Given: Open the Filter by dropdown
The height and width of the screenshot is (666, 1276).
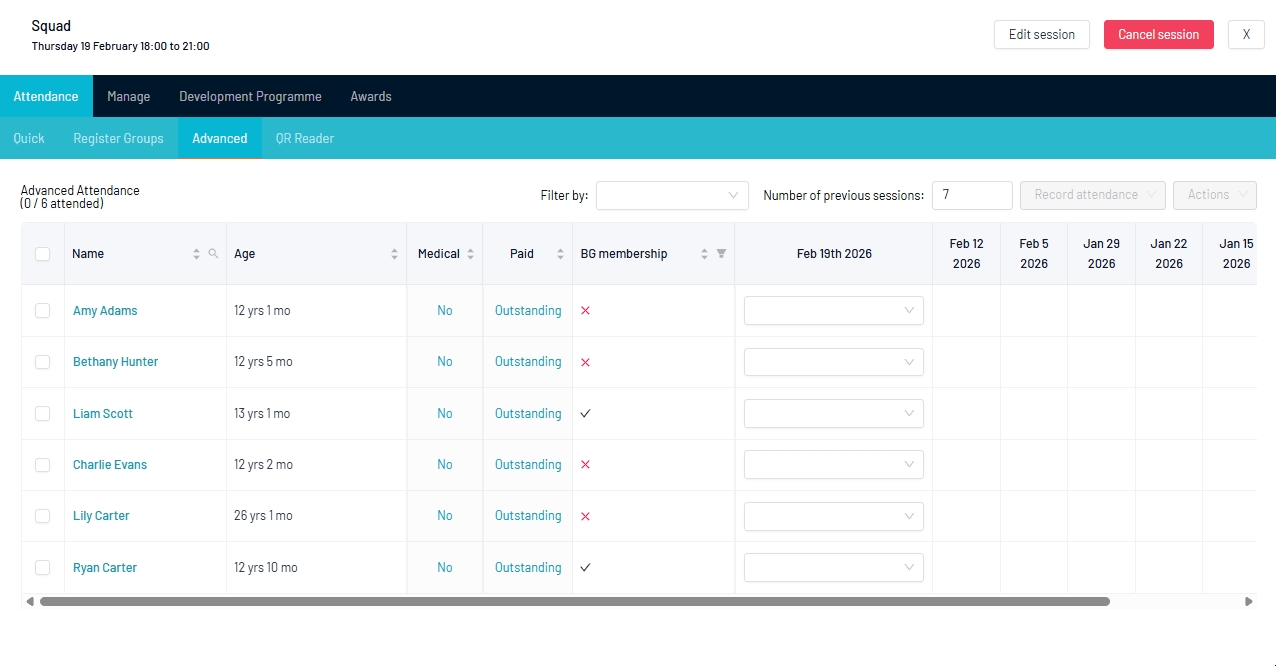Looking at the screenshot, I should 672,196.
